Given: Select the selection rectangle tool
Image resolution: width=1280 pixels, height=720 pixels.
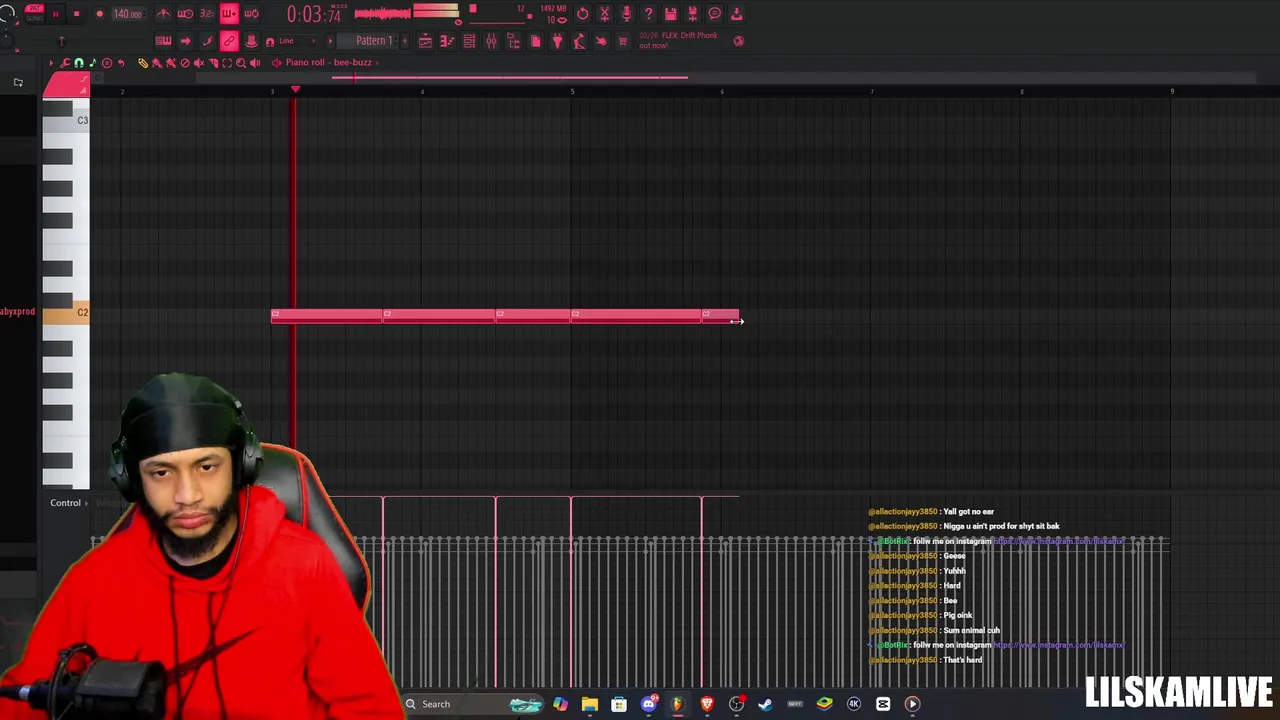Looking at the screenshot, I should (227, 63).
